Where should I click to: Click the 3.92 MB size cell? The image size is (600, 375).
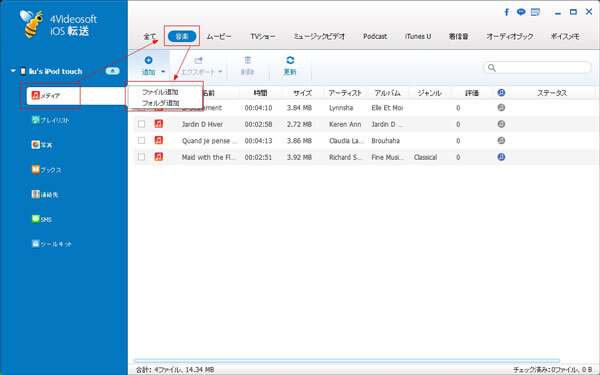coord(299,157)
